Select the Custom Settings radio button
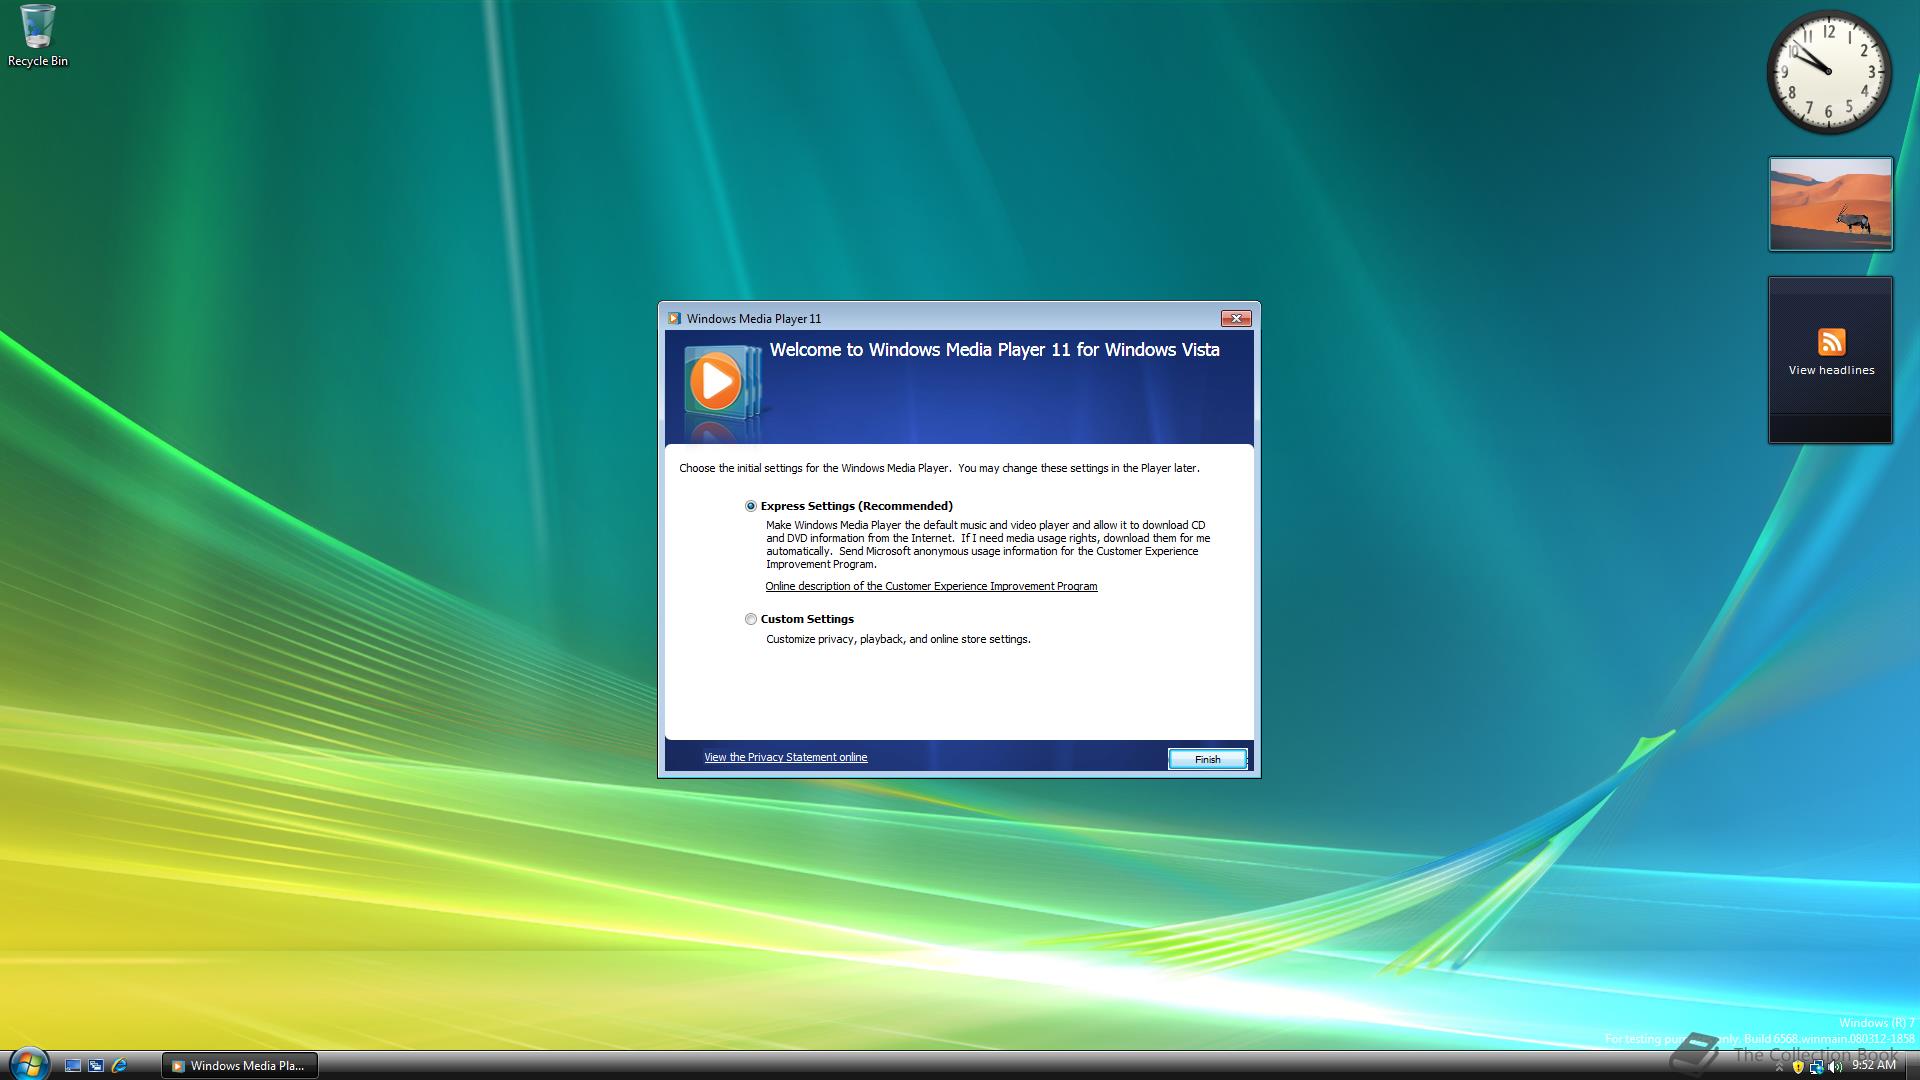 750,619
